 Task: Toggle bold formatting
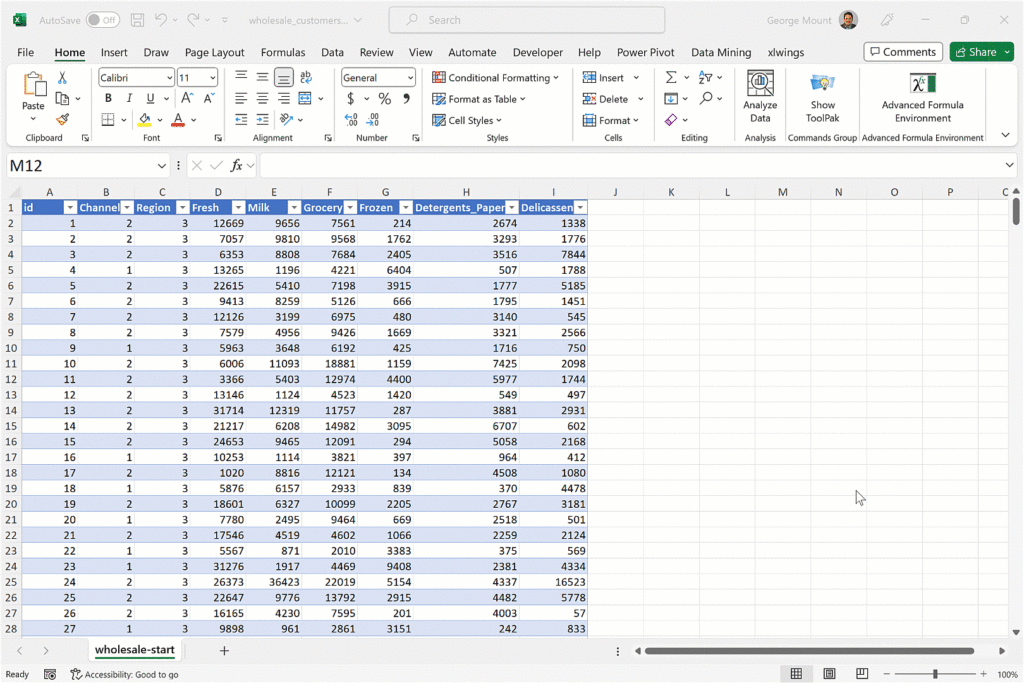coord(108,99)
